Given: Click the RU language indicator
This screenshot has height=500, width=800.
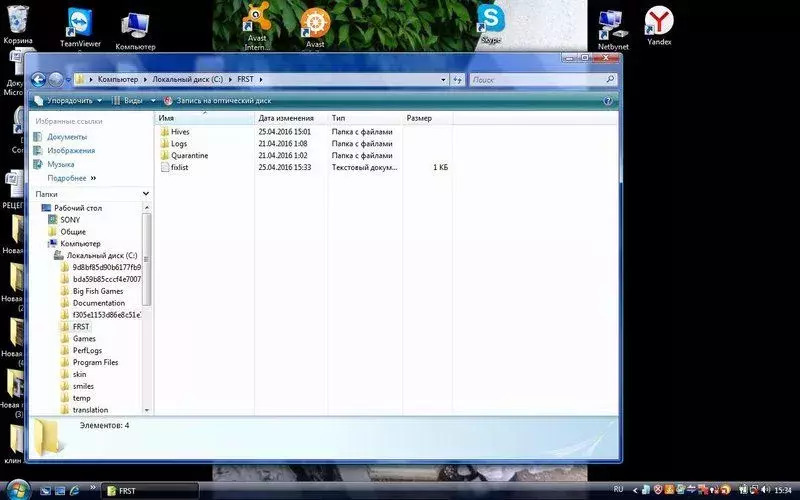Looking at the screenshot, I should coord(618,489).
